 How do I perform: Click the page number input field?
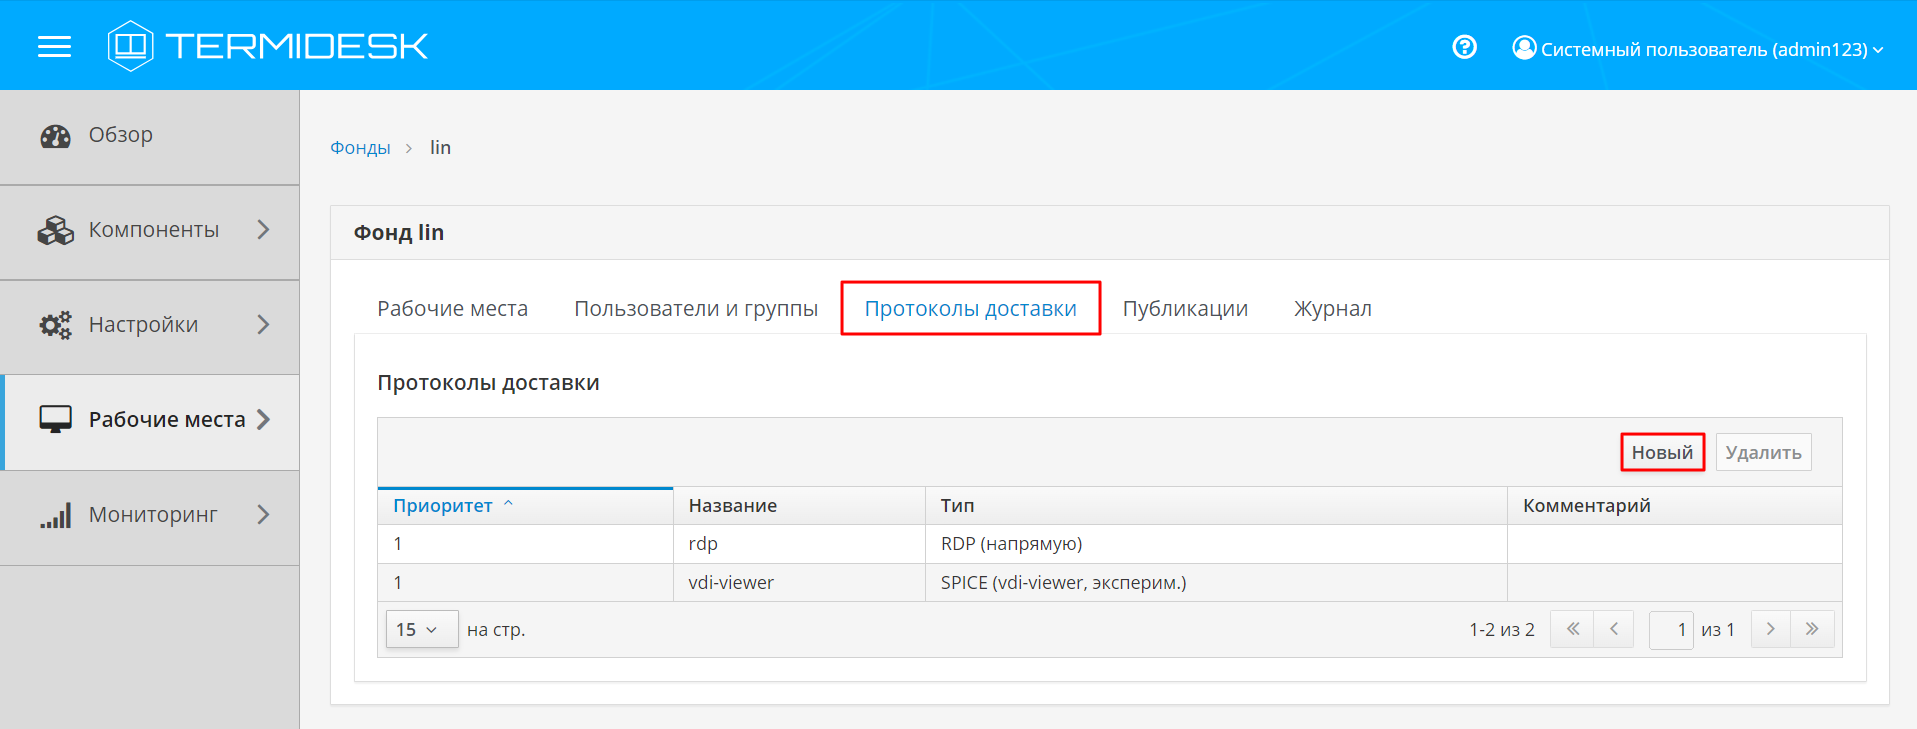1670,630
